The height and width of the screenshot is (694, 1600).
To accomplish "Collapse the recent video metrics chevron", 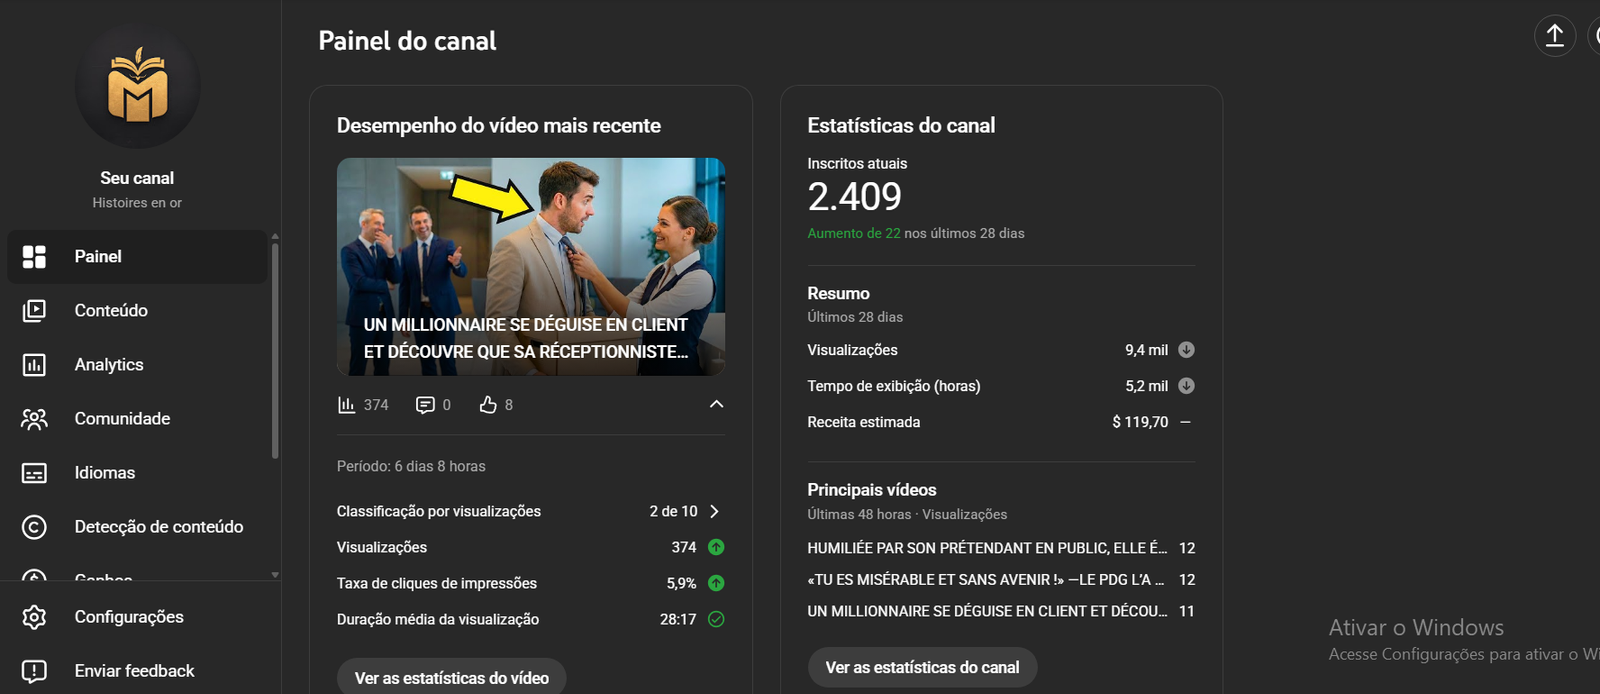I will [x=716, y=404].
